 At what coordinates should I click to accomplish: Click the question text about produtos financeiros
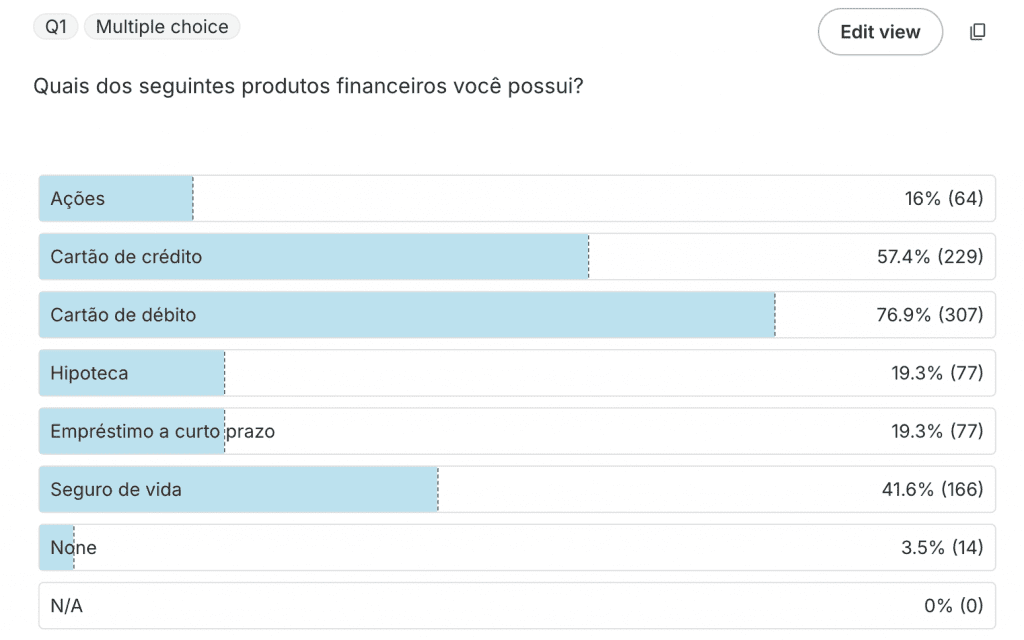coord(308,86)
